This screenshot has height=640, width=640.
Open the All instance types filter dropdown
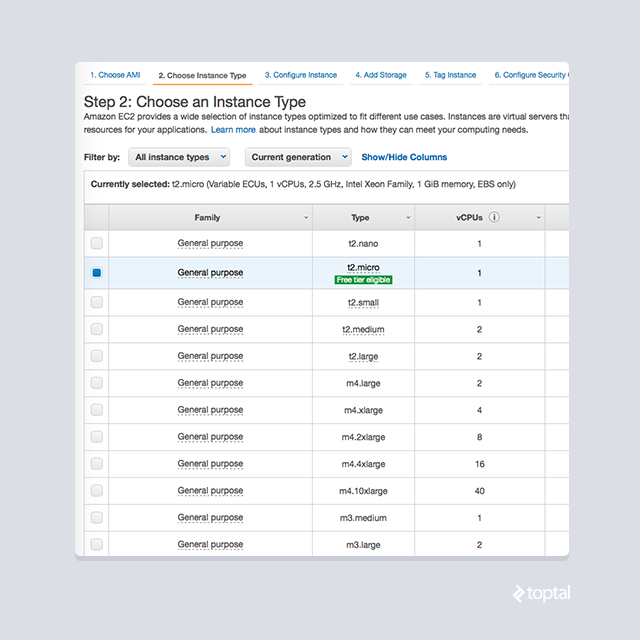click(x=179, y=157)
